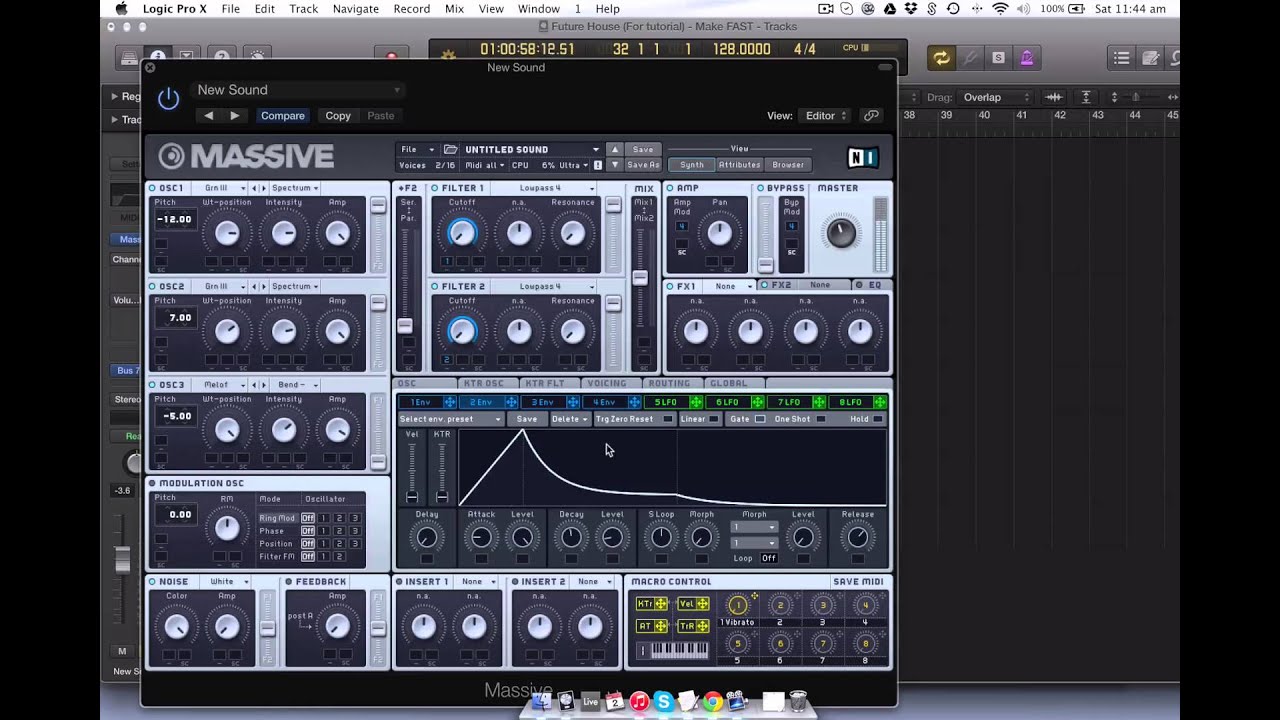Load next plug-in setting with right arrow
The image size is (1280, 720).
tap(235, 115)
